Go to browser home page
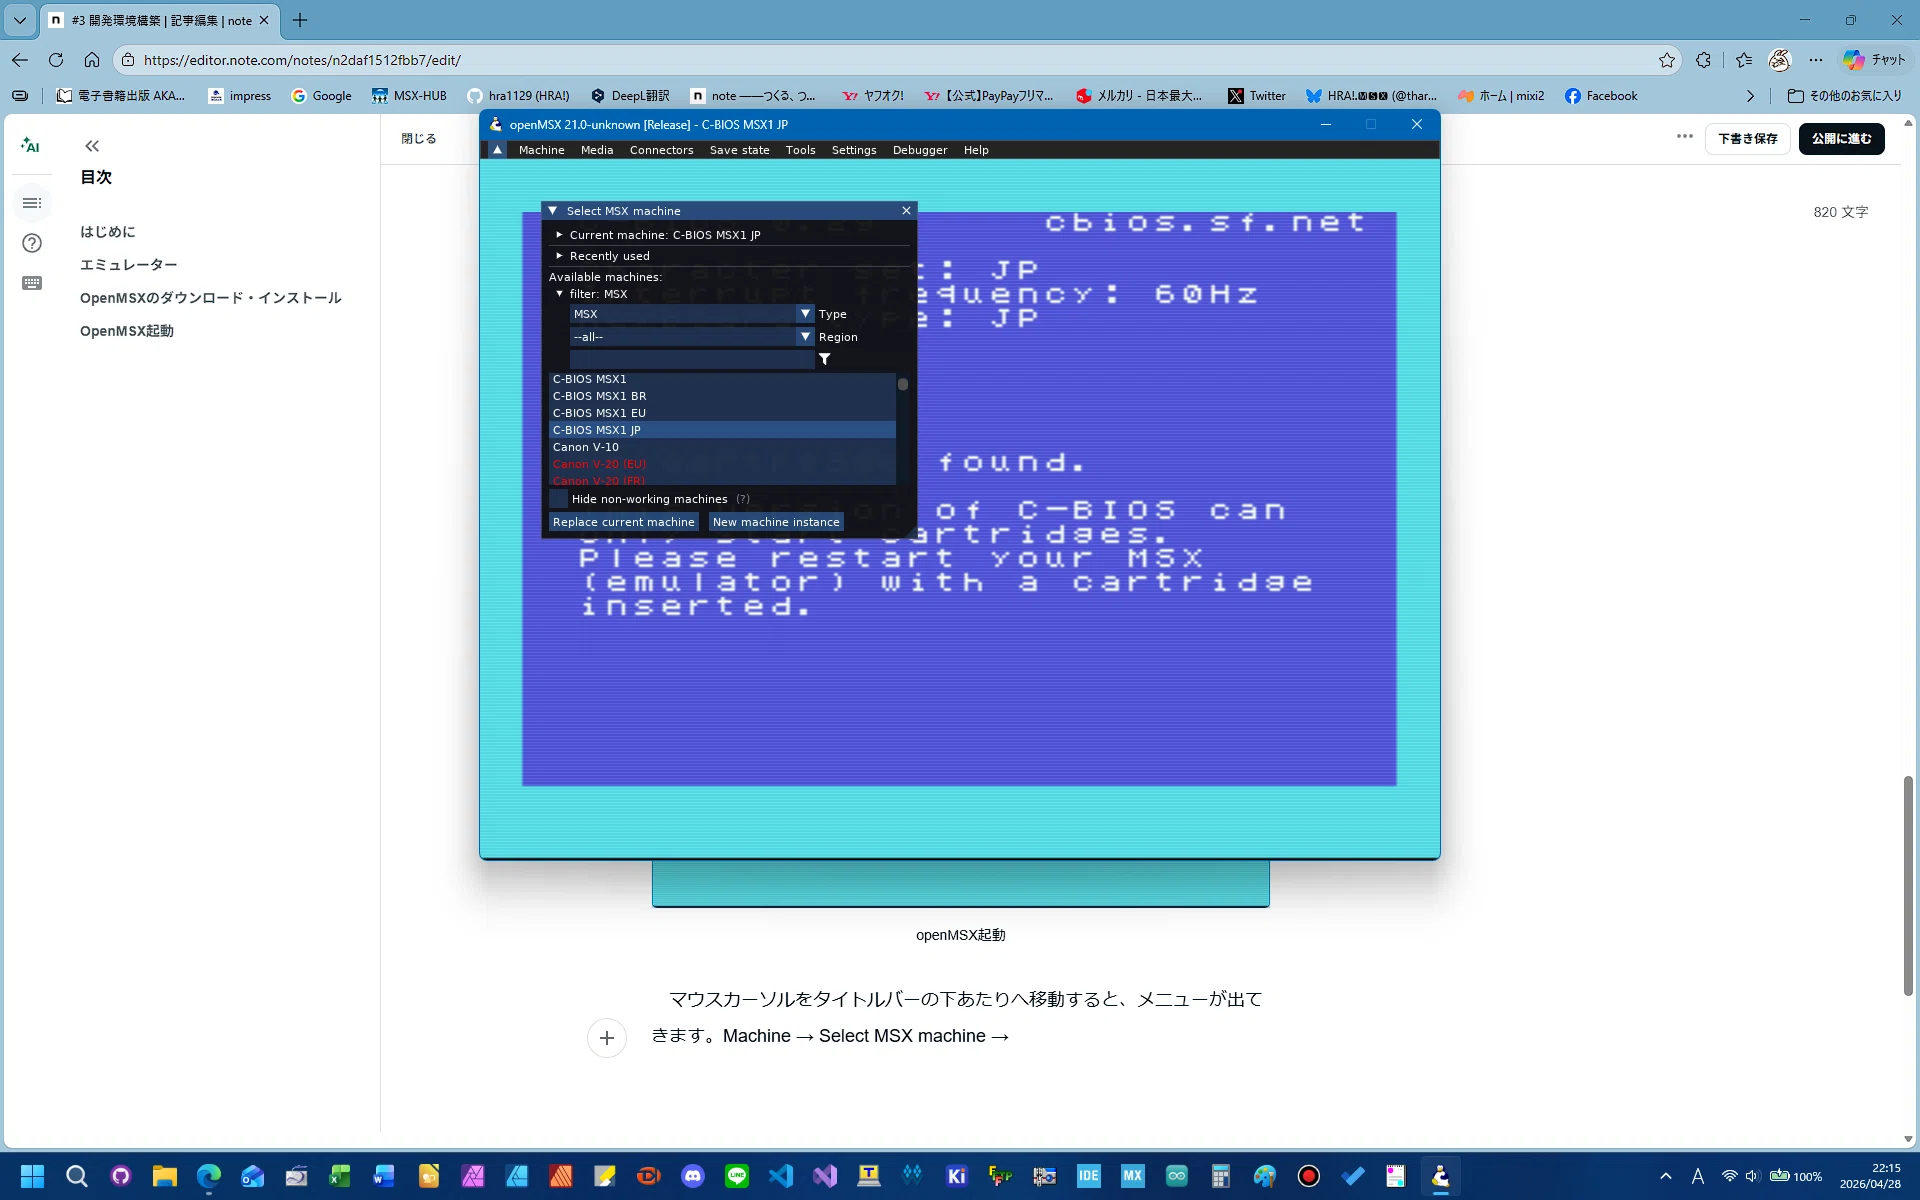The height and width of the screenshot is (1200, 1920). [92, 60]
